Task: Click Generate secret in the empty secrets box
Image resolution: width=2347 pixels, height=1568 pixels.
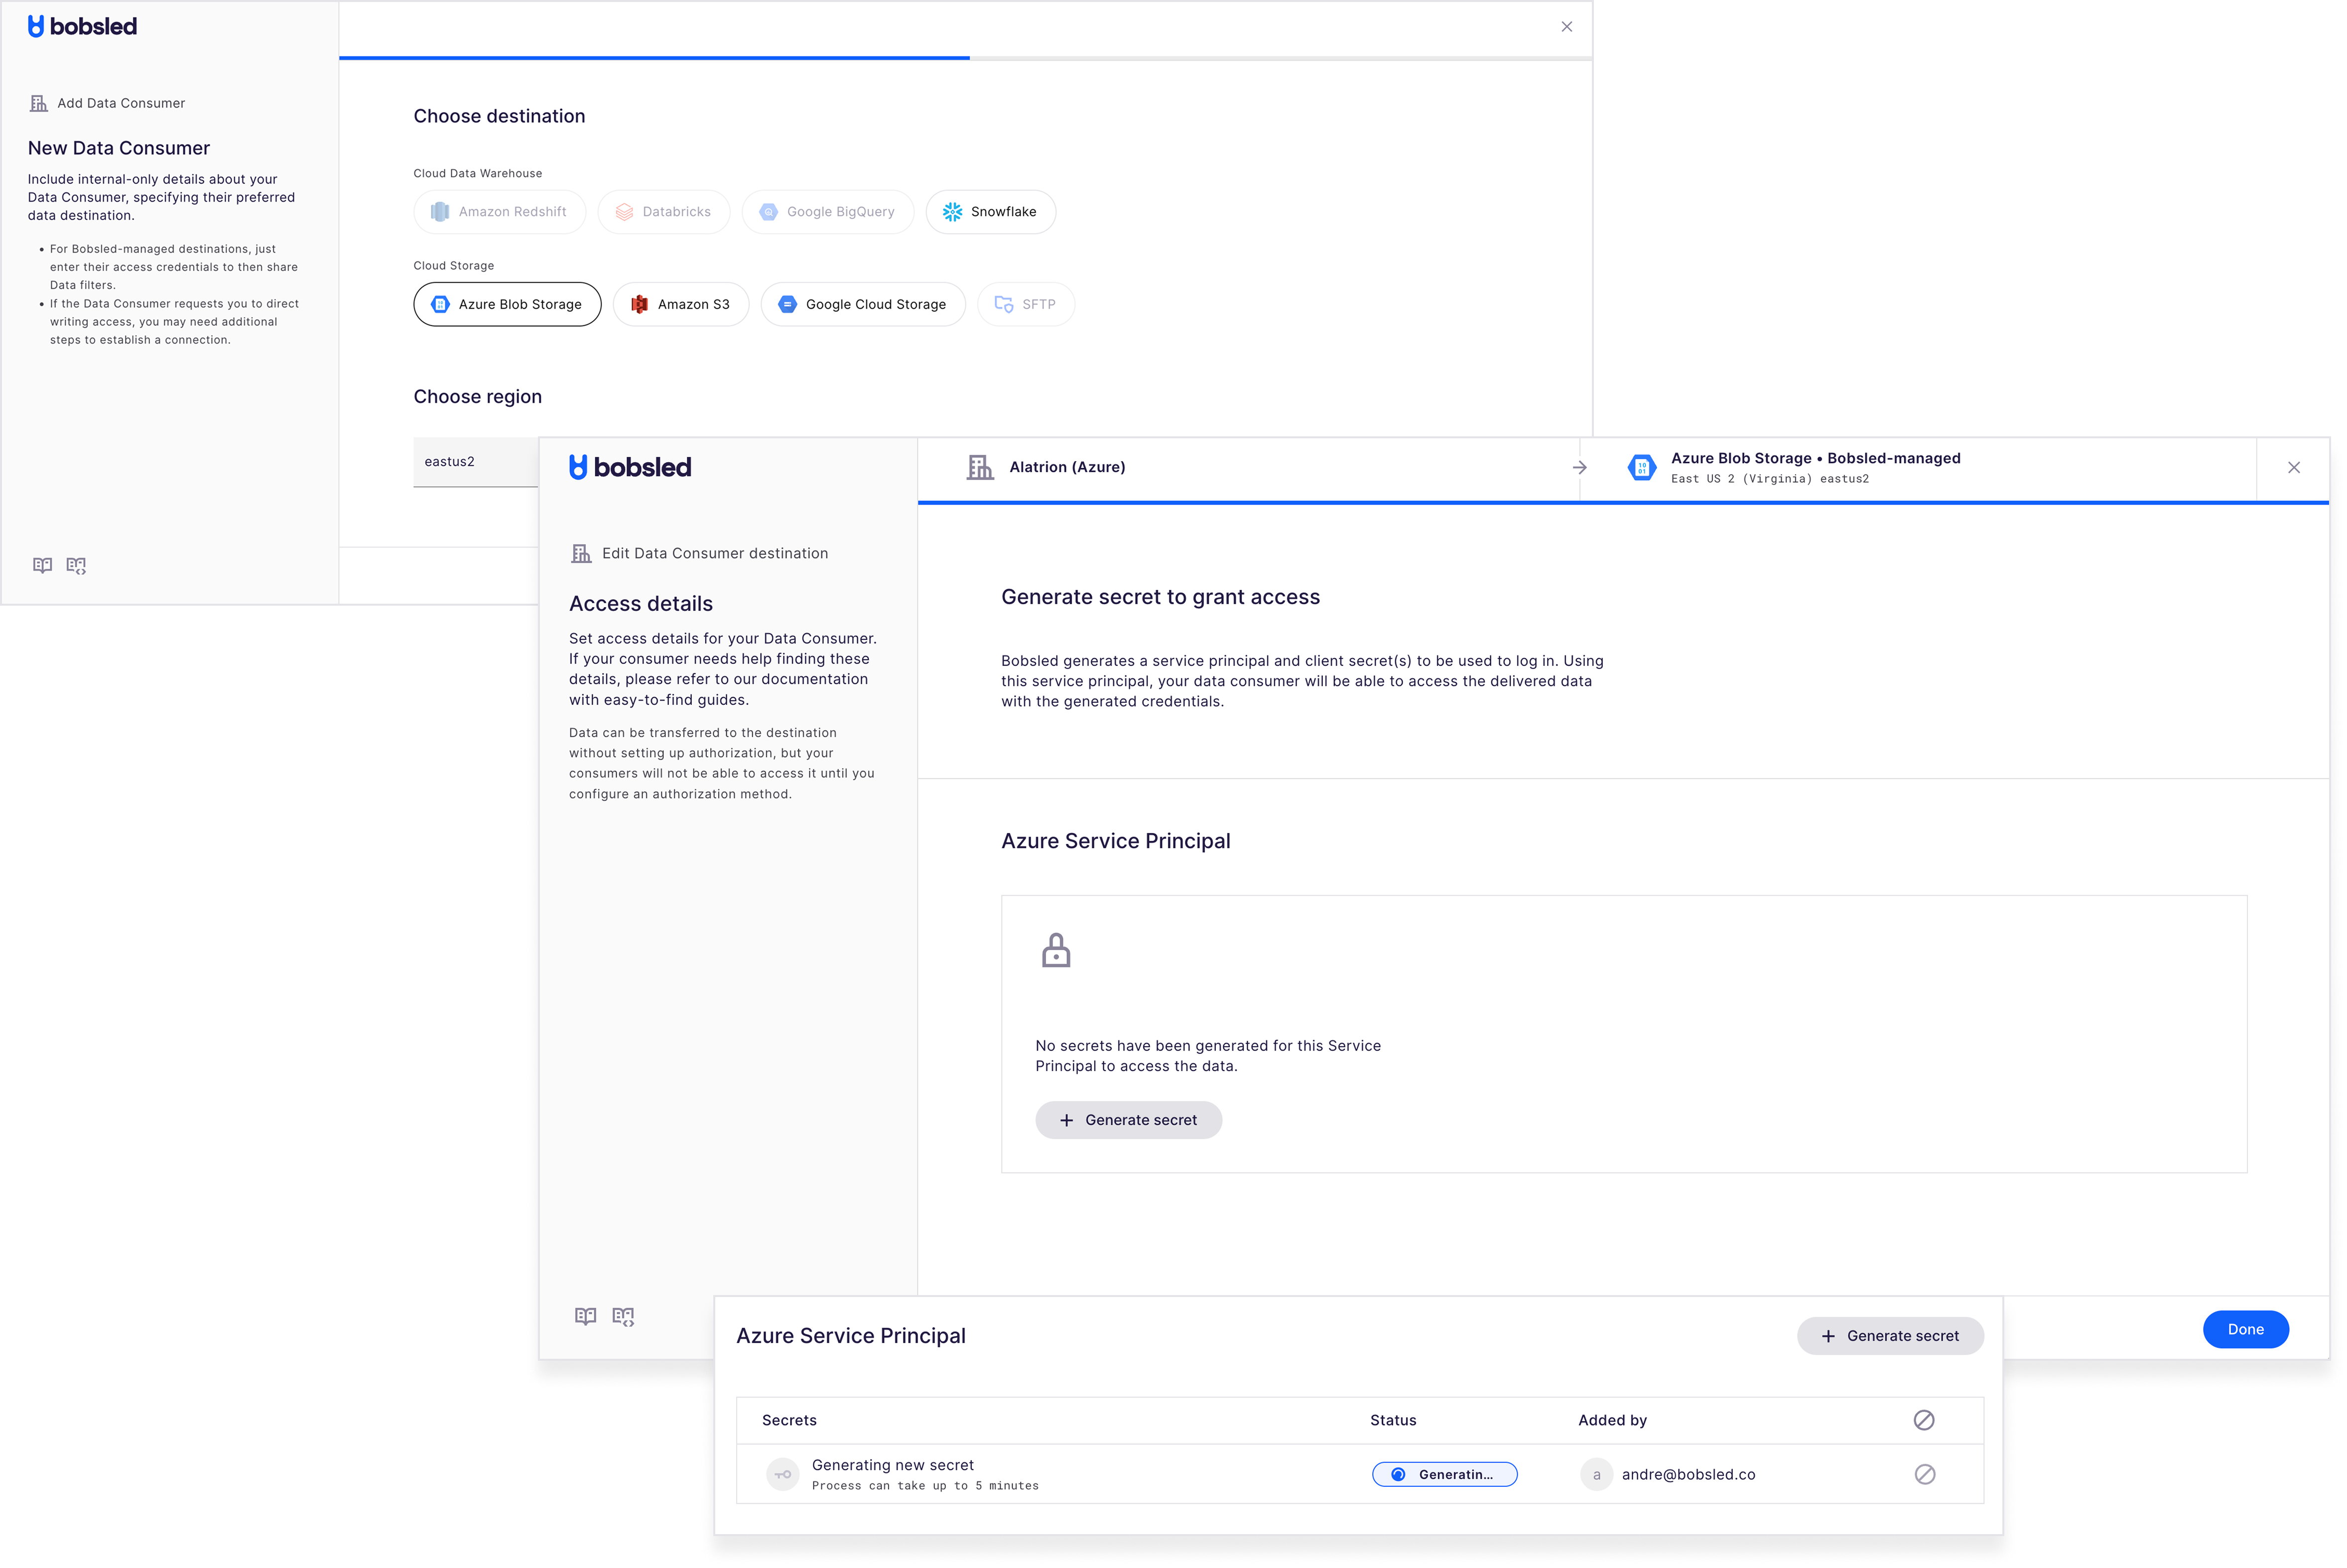Action: 1128,1120
